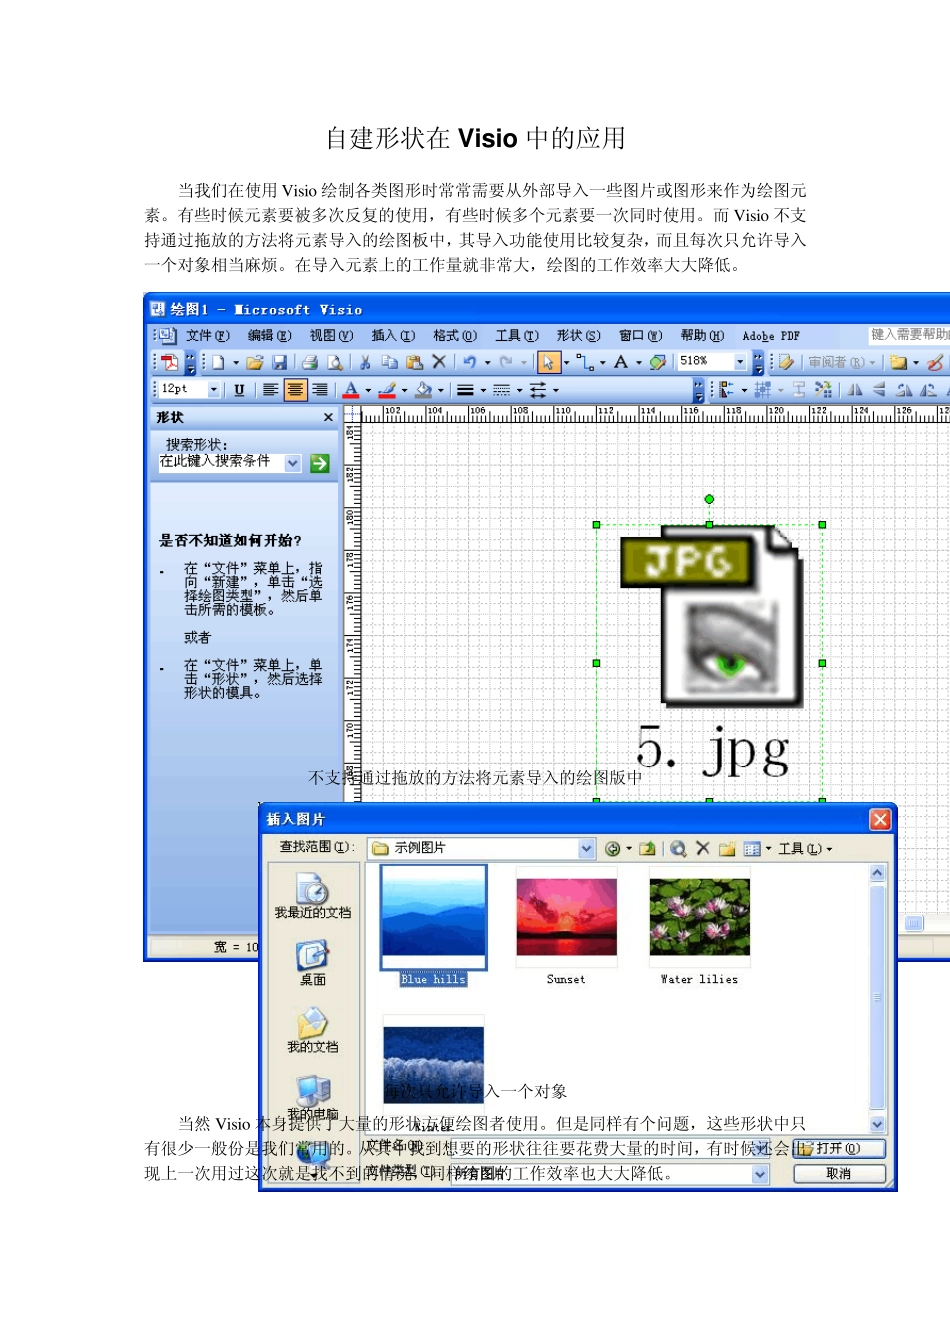Underline text with the U button
950x1344 pixels.
pyautogui.click(x=239, y=390)
